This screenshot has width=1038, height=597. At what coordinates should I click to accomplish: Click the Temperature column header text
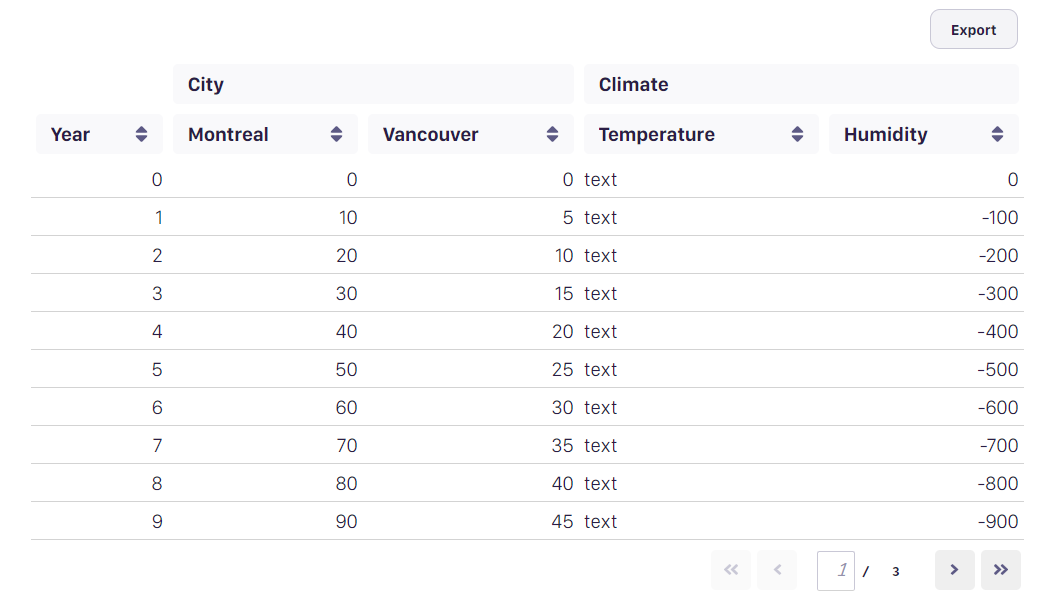(656, 134)
